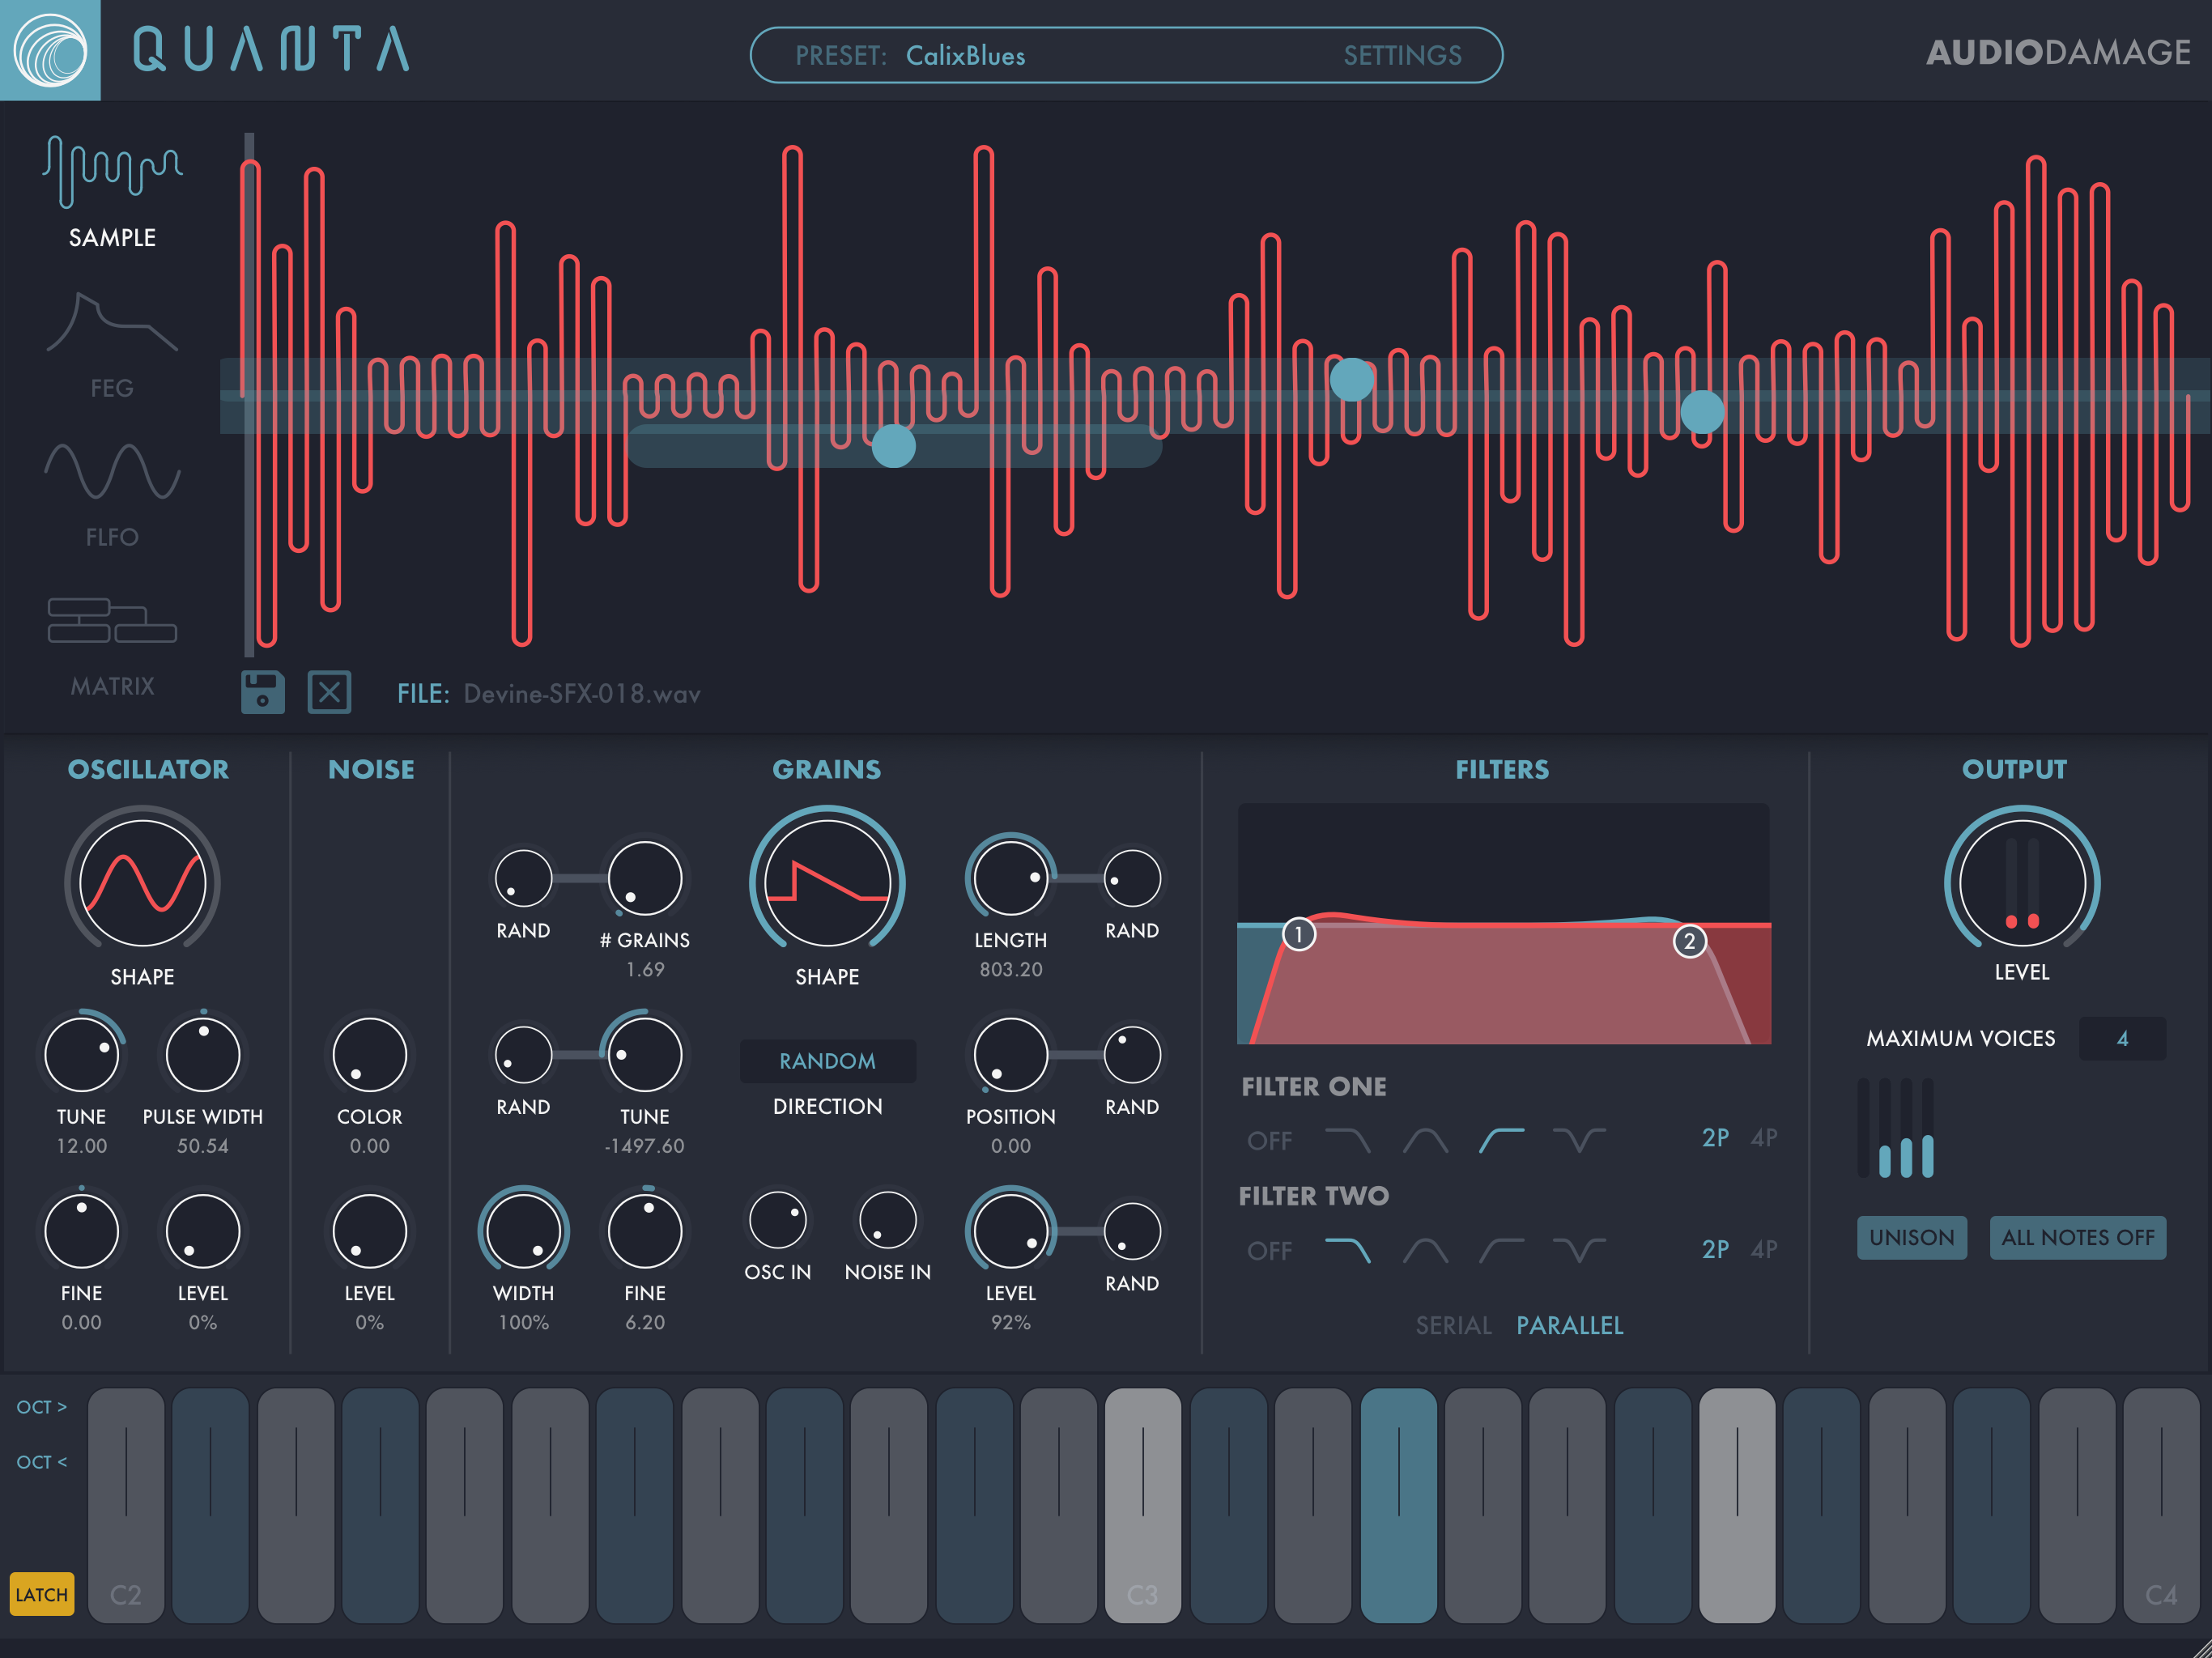Select notch shape for Filter Two
The height and width of the screenshot is (1658, 2212).
tap(1578, 1250)
